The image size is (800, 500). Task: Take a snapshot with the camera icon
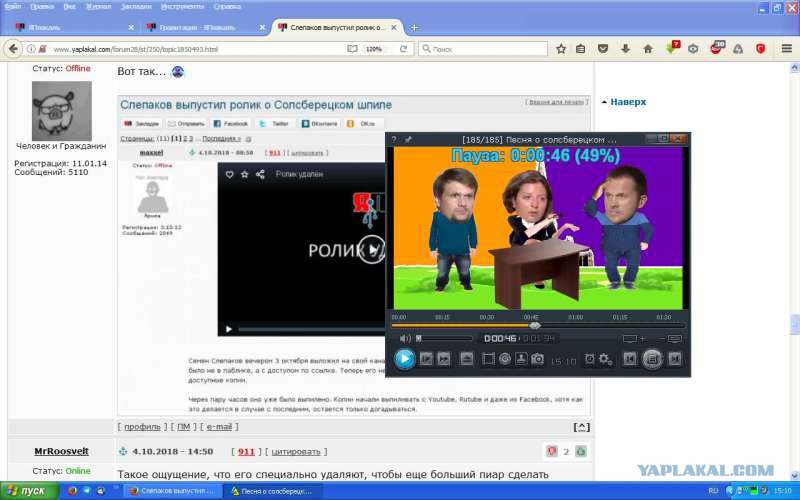pyautogui.click(x=537, y=359)
